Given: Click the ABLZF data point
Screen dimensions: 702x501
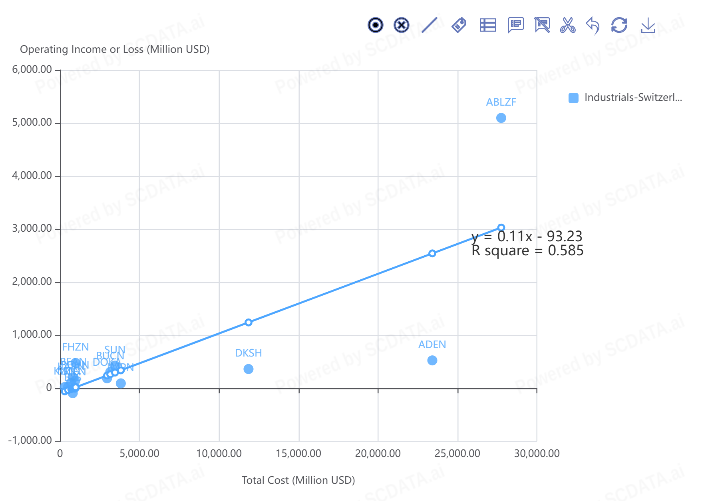Looking at the screenshot, I should click(501, 118).
